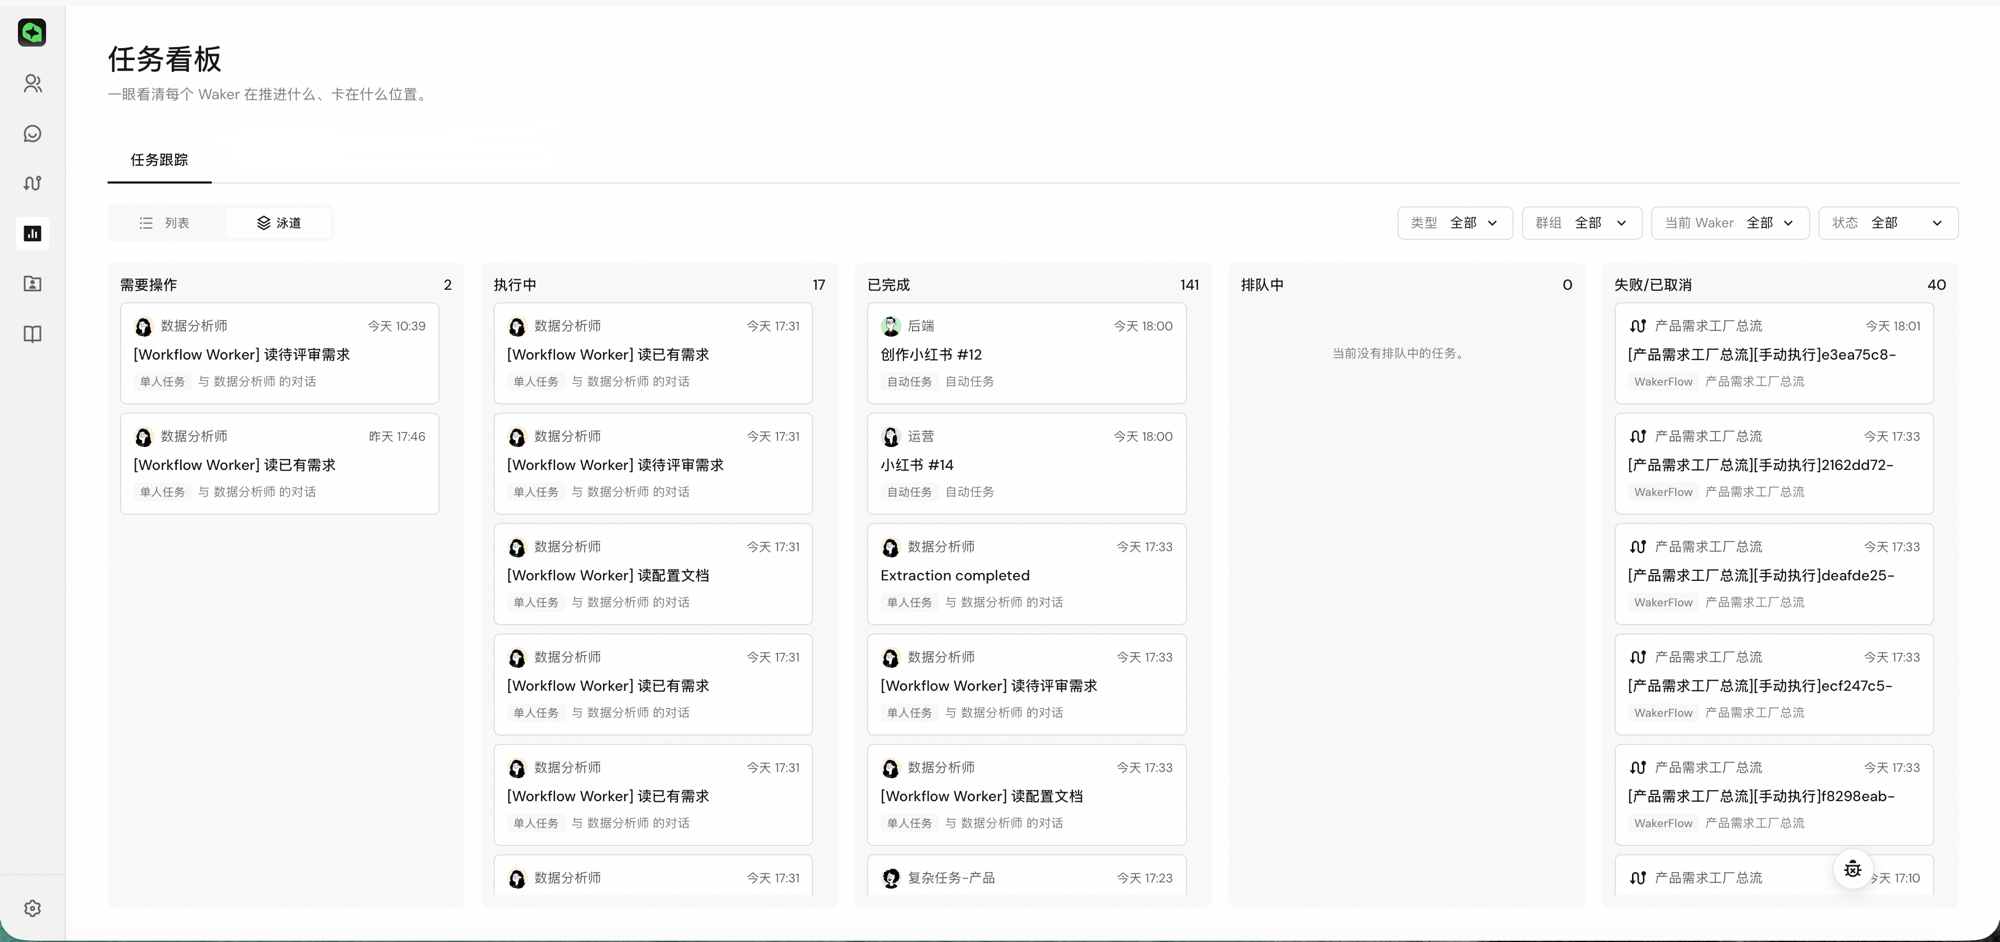Switch to 列表 list view

click(165, 223)
